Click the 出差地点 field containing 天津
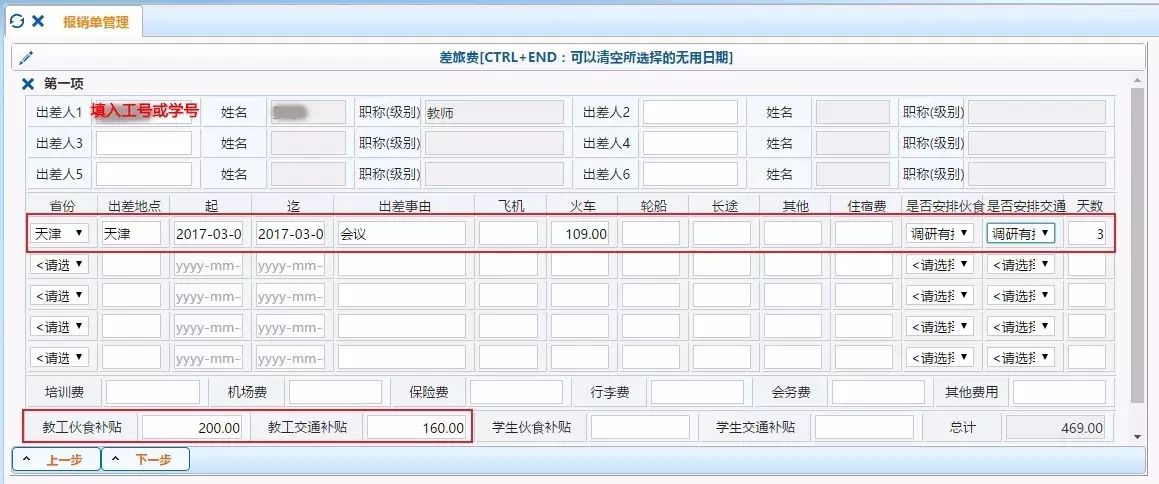This screenshot has height=484, width=1159. (x=132, y=234)
